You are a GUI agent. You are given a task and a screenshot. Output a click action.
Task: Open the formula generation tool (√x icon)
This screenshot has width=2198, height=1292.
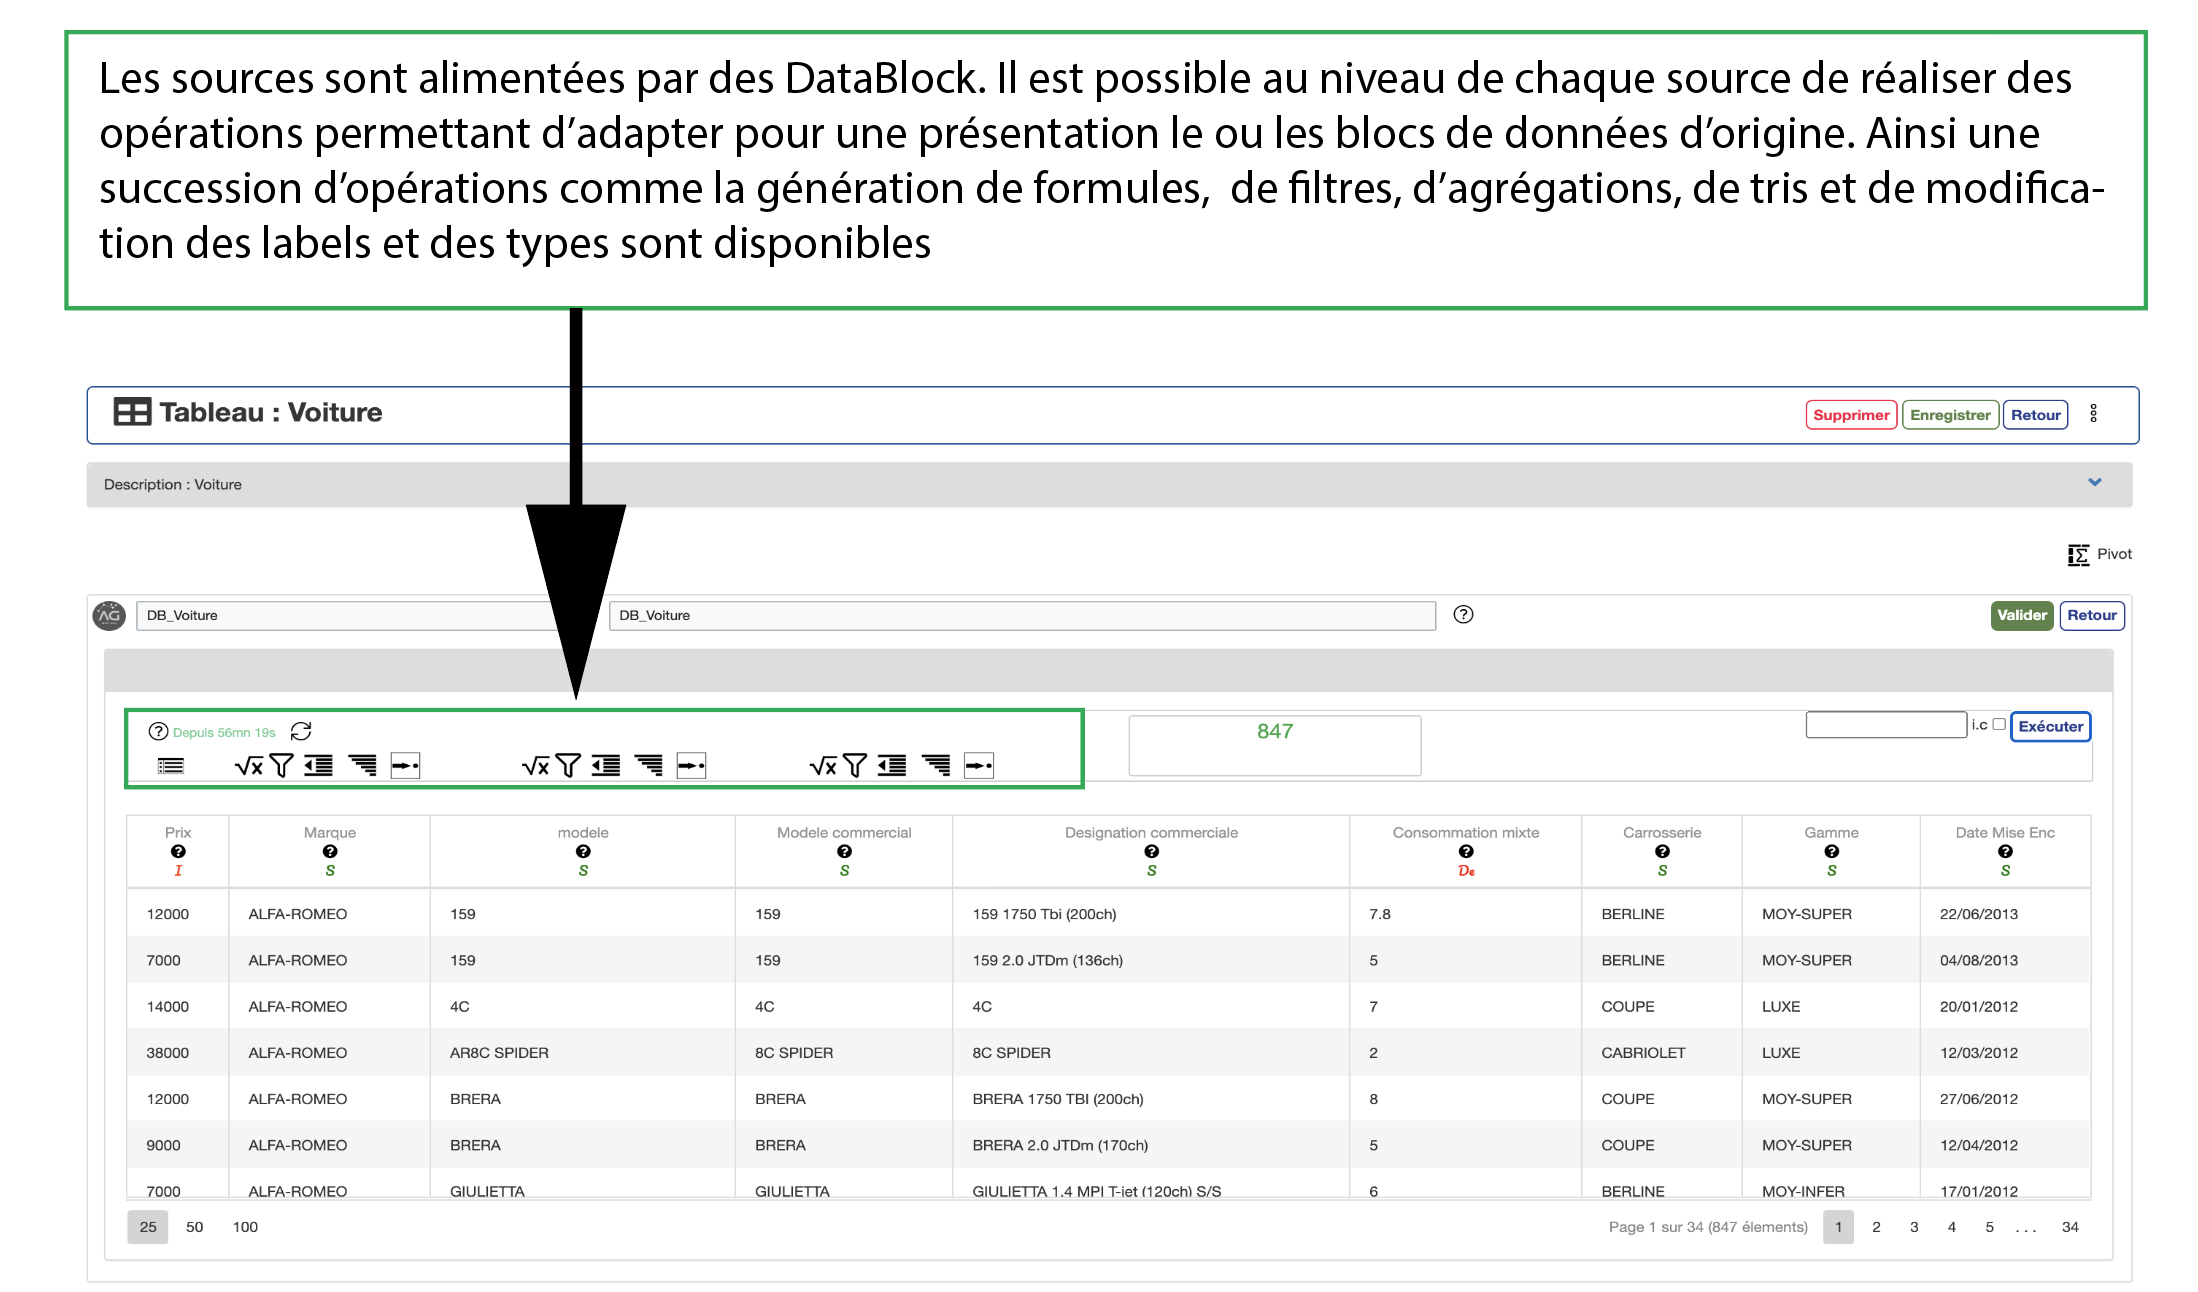tap(248, 766)
